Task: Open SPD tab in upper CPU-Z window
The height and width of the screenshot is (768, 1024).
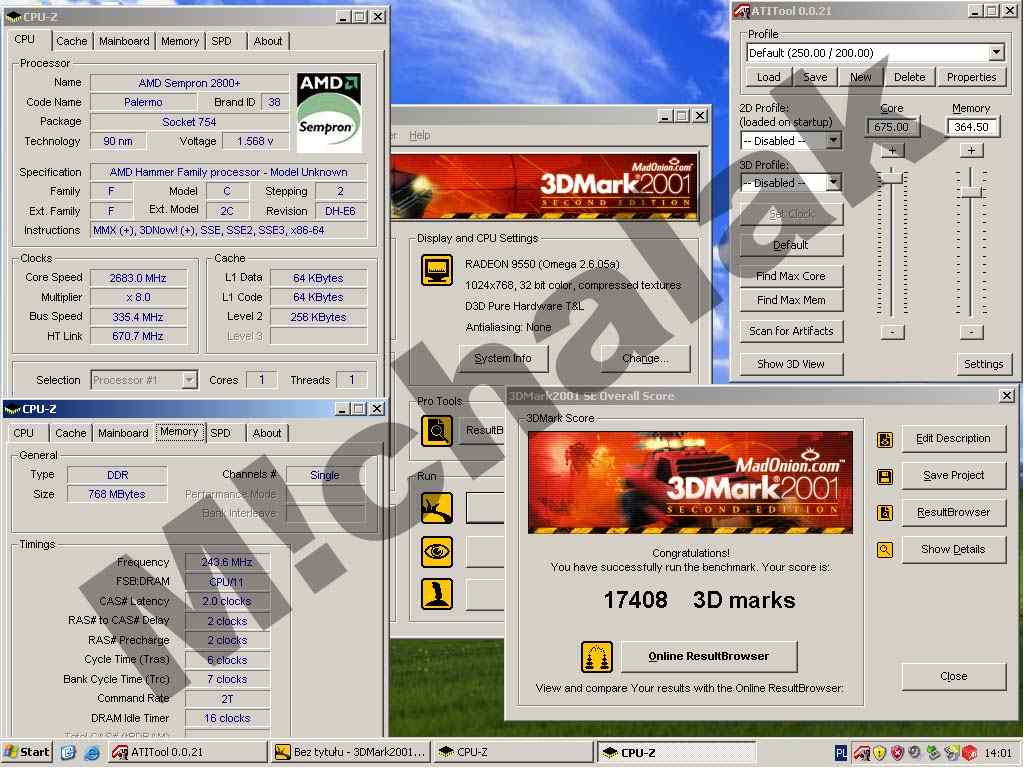Action: pyautogui.click(x=221, y=41)
